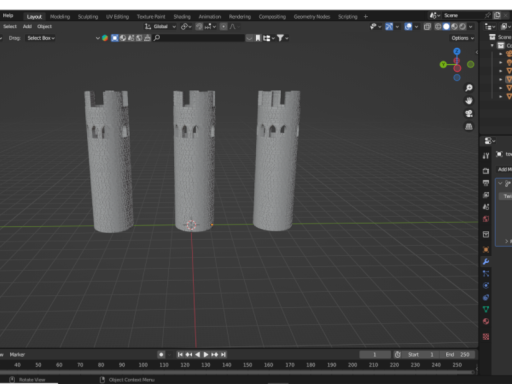Switch to the Geometry Nodes workspace tab

coord(312,17)
